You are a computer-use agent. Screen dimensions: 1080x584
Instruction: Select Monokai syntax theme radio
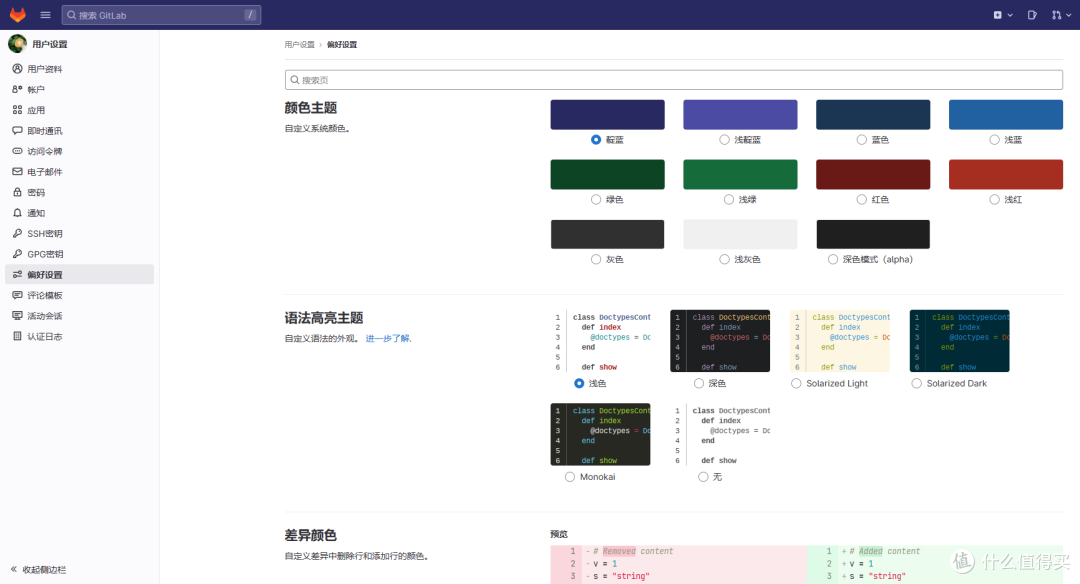click(570, 477)
